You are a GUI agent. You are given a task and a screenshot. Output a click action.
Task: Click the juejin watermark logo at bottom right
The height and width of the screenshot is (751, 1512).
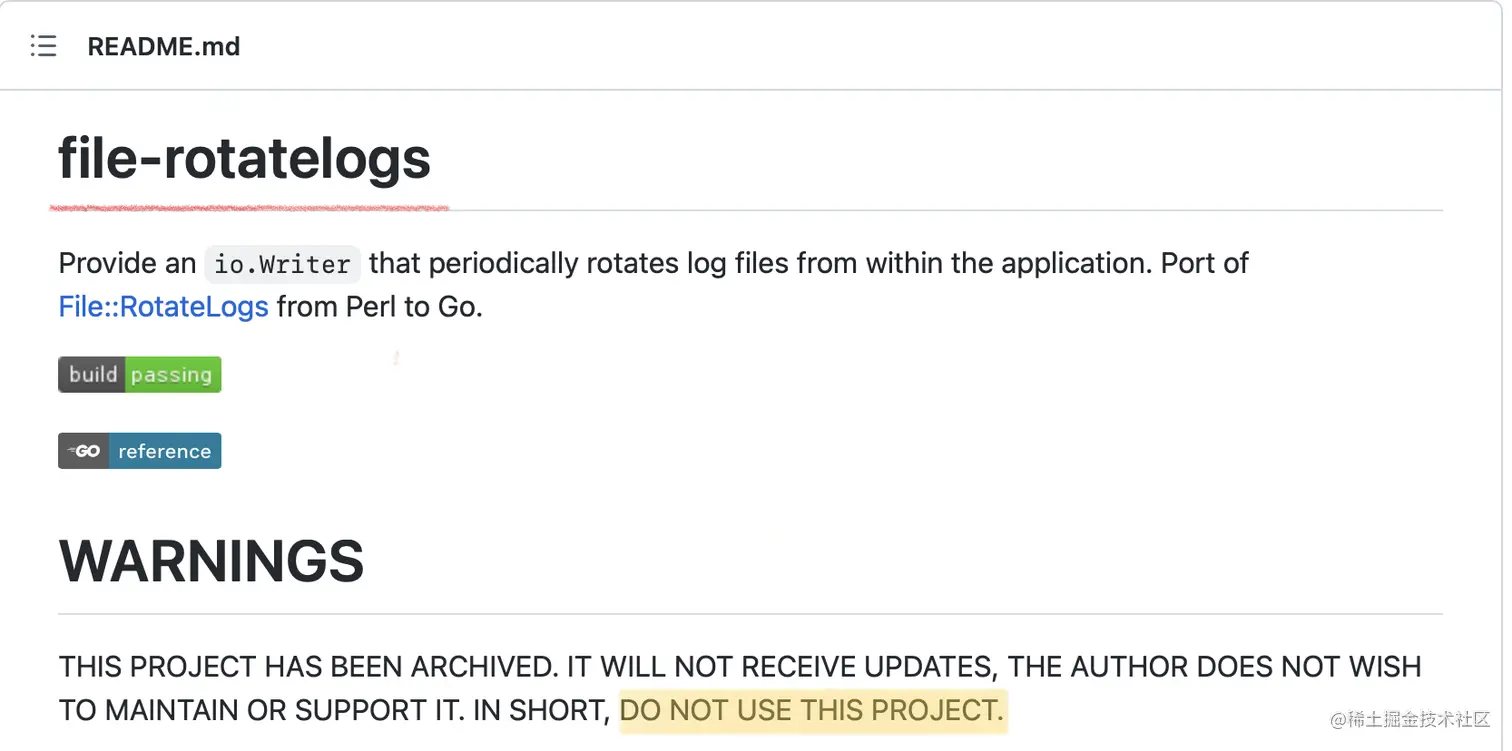(1410, 719)
